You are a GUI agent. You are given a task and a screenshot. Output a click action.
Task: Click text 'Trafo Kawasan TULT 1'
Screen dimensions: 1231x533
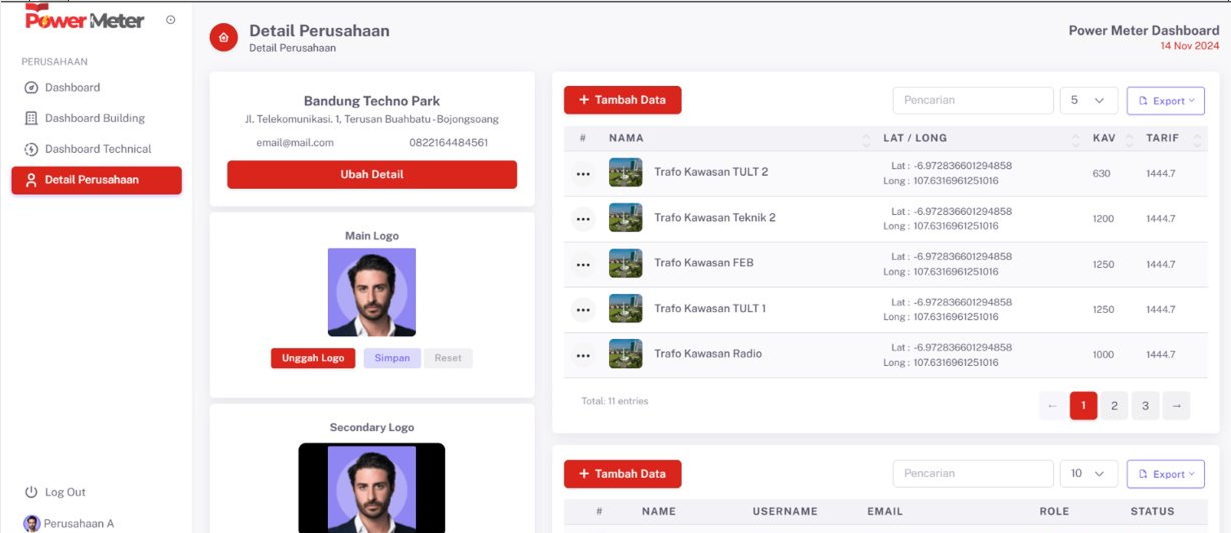pos(710,308)
